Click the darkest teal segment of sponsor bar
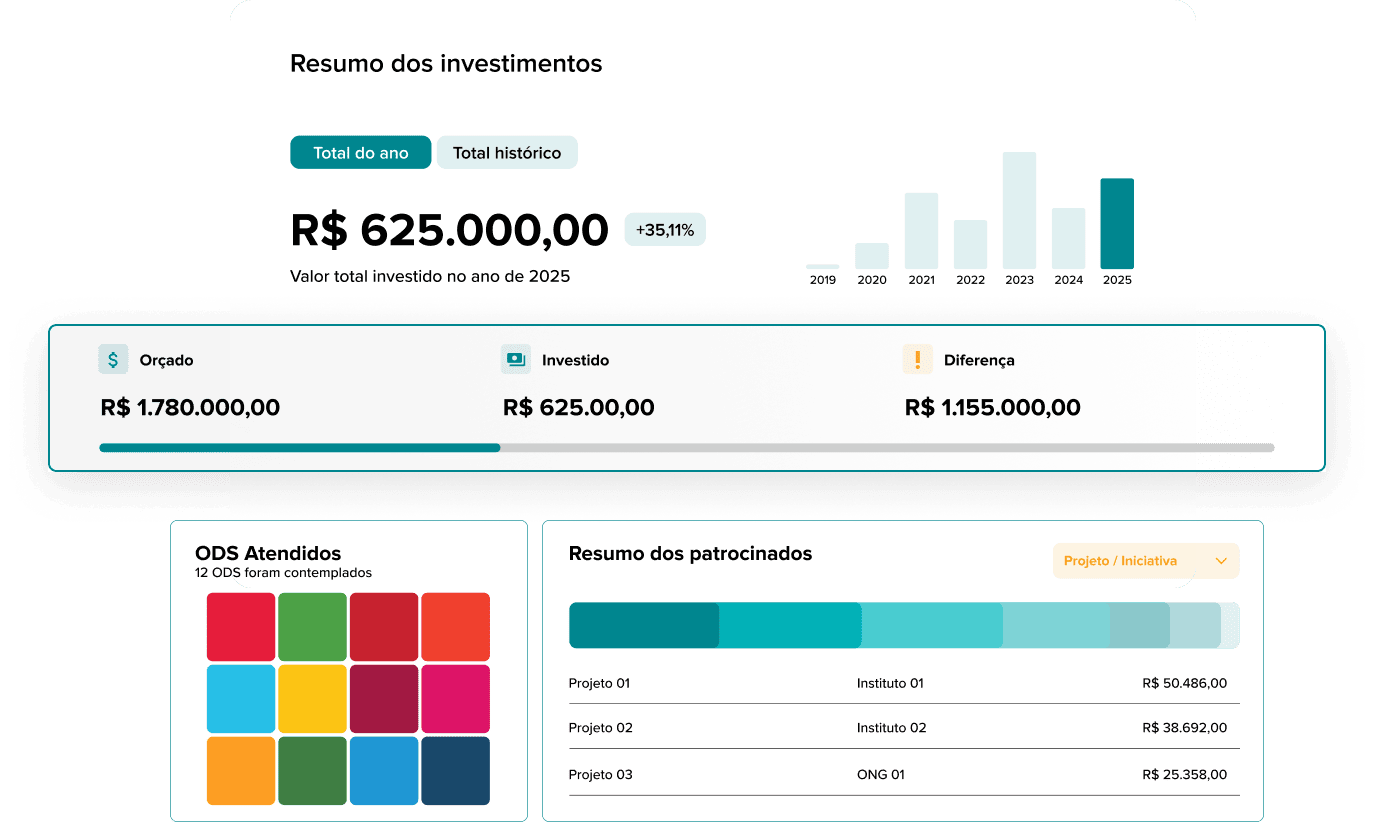This screenshot has width=1374, height=822. coord(644,626)
